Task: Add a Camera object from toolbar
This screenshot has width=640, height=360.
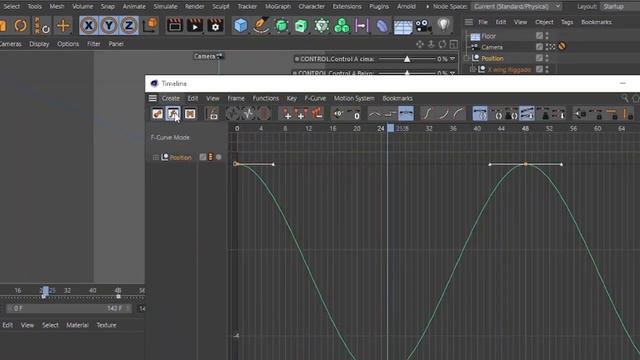Action: click(x=423, y=26)
